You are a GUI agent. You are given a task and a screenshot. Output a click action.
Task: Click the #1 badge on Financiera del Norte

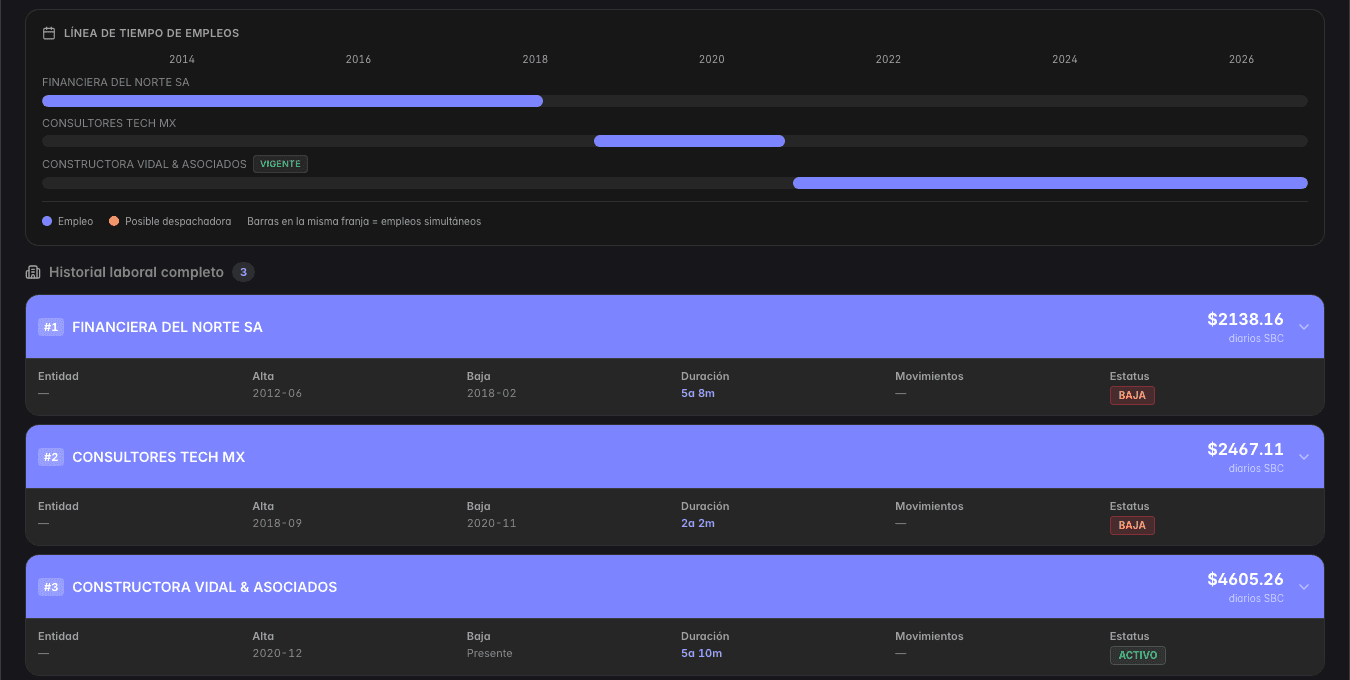(x=51, y=327)
